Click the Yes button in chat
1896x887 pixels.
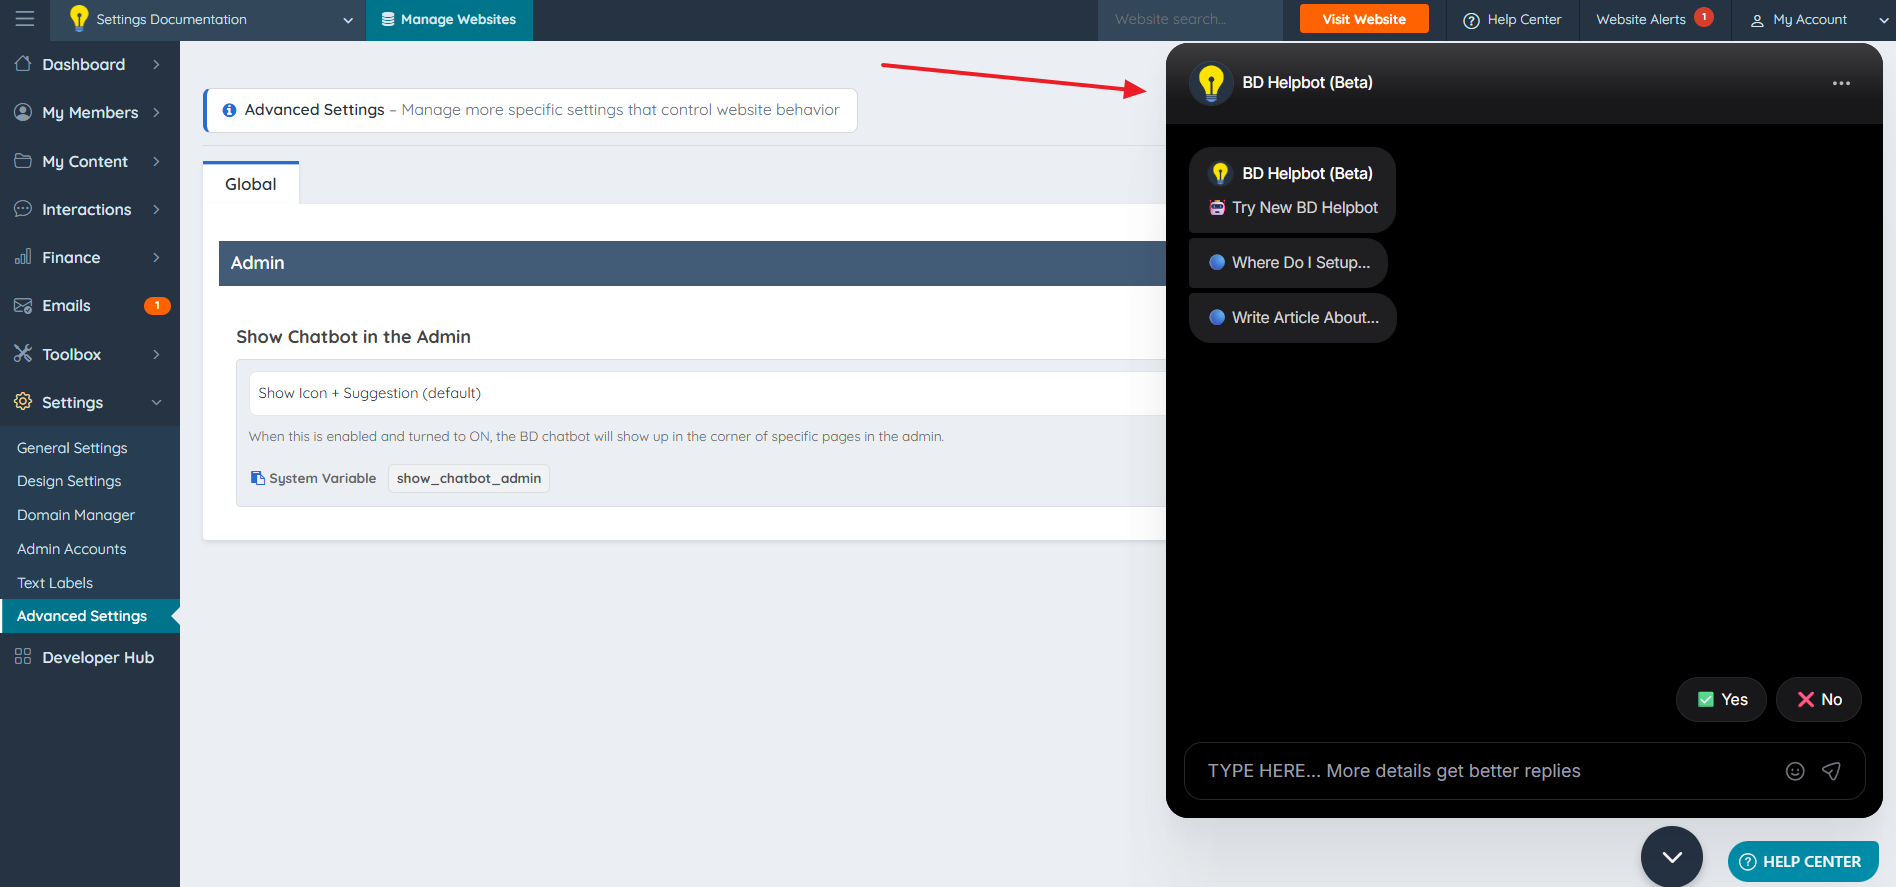(x=1721, y=699)
